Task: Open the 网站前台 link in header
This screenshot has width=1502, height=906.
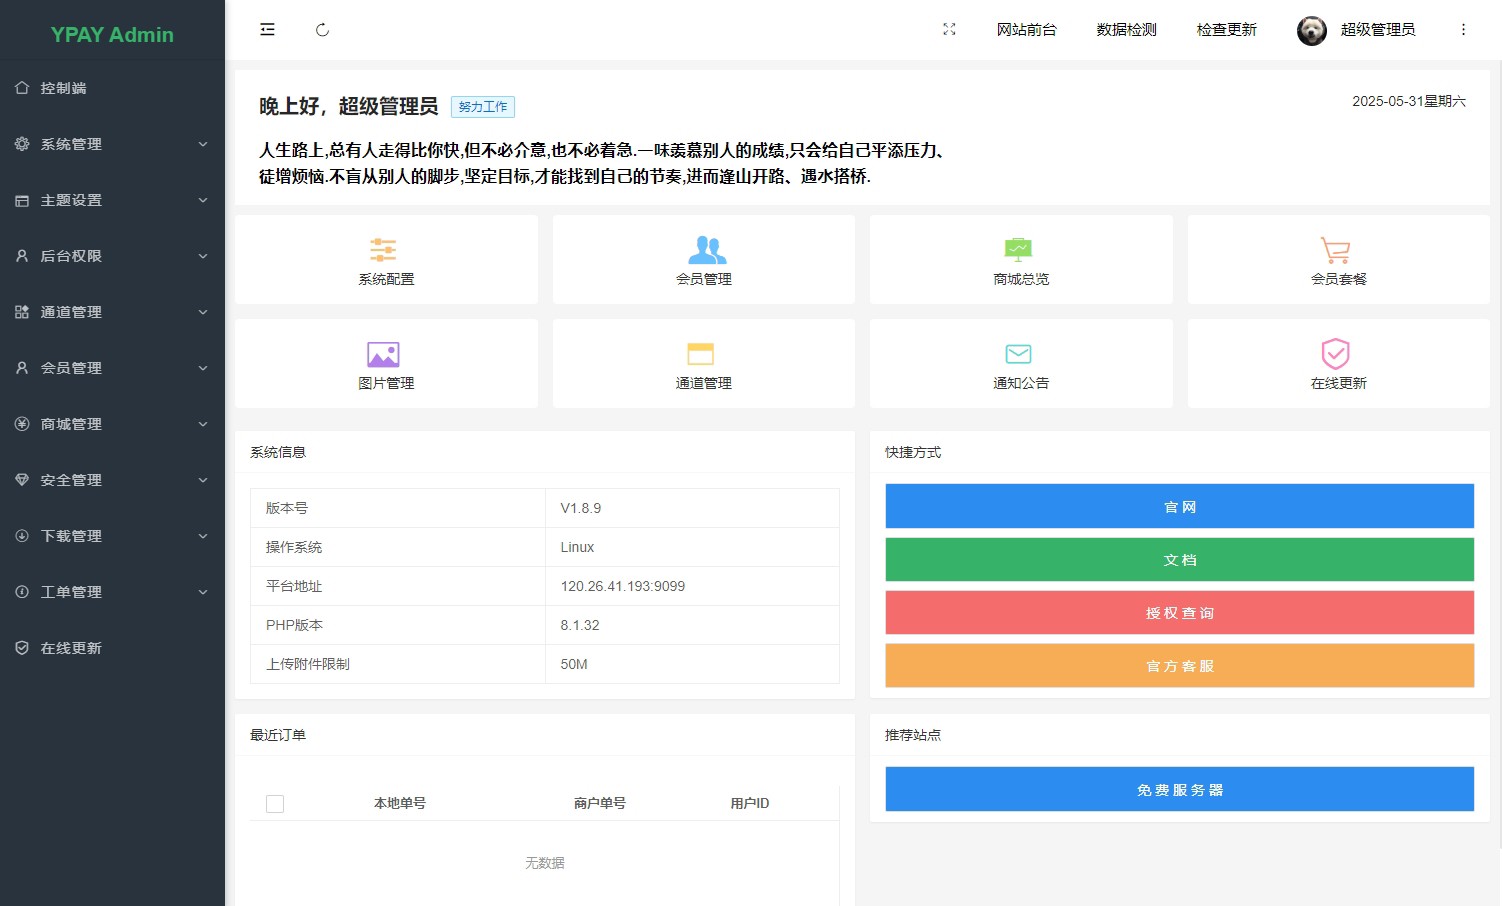Action: pos(1026,30)
